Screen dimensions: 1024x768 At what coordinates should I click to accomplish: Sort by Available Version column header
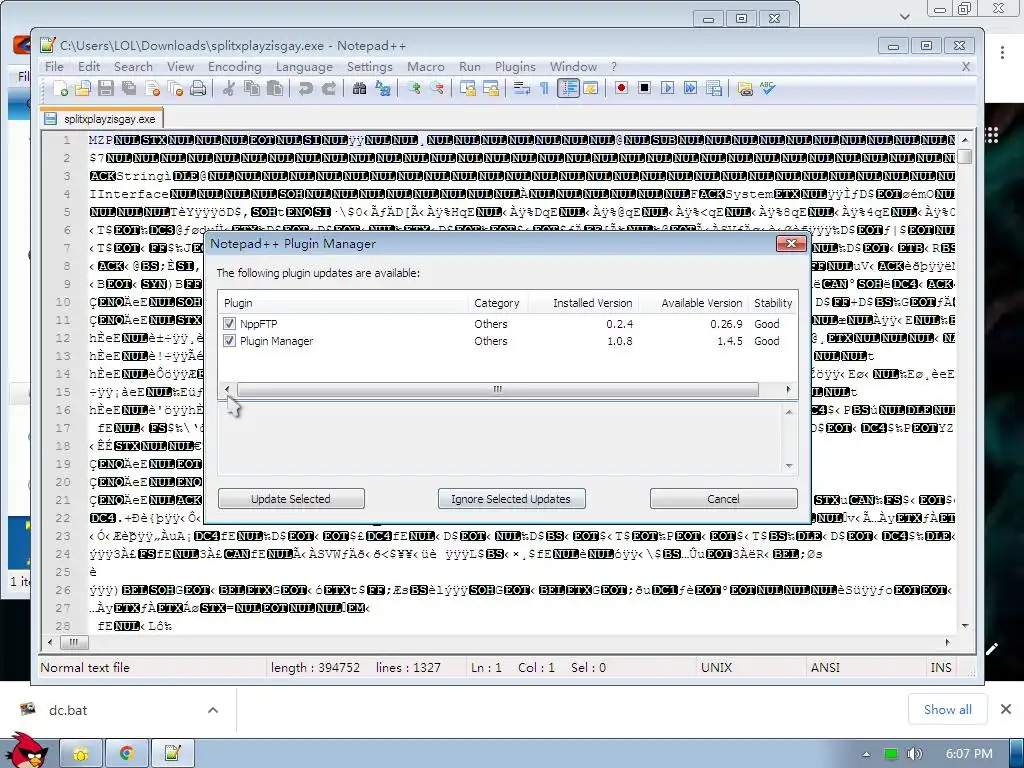click(693, 302)
